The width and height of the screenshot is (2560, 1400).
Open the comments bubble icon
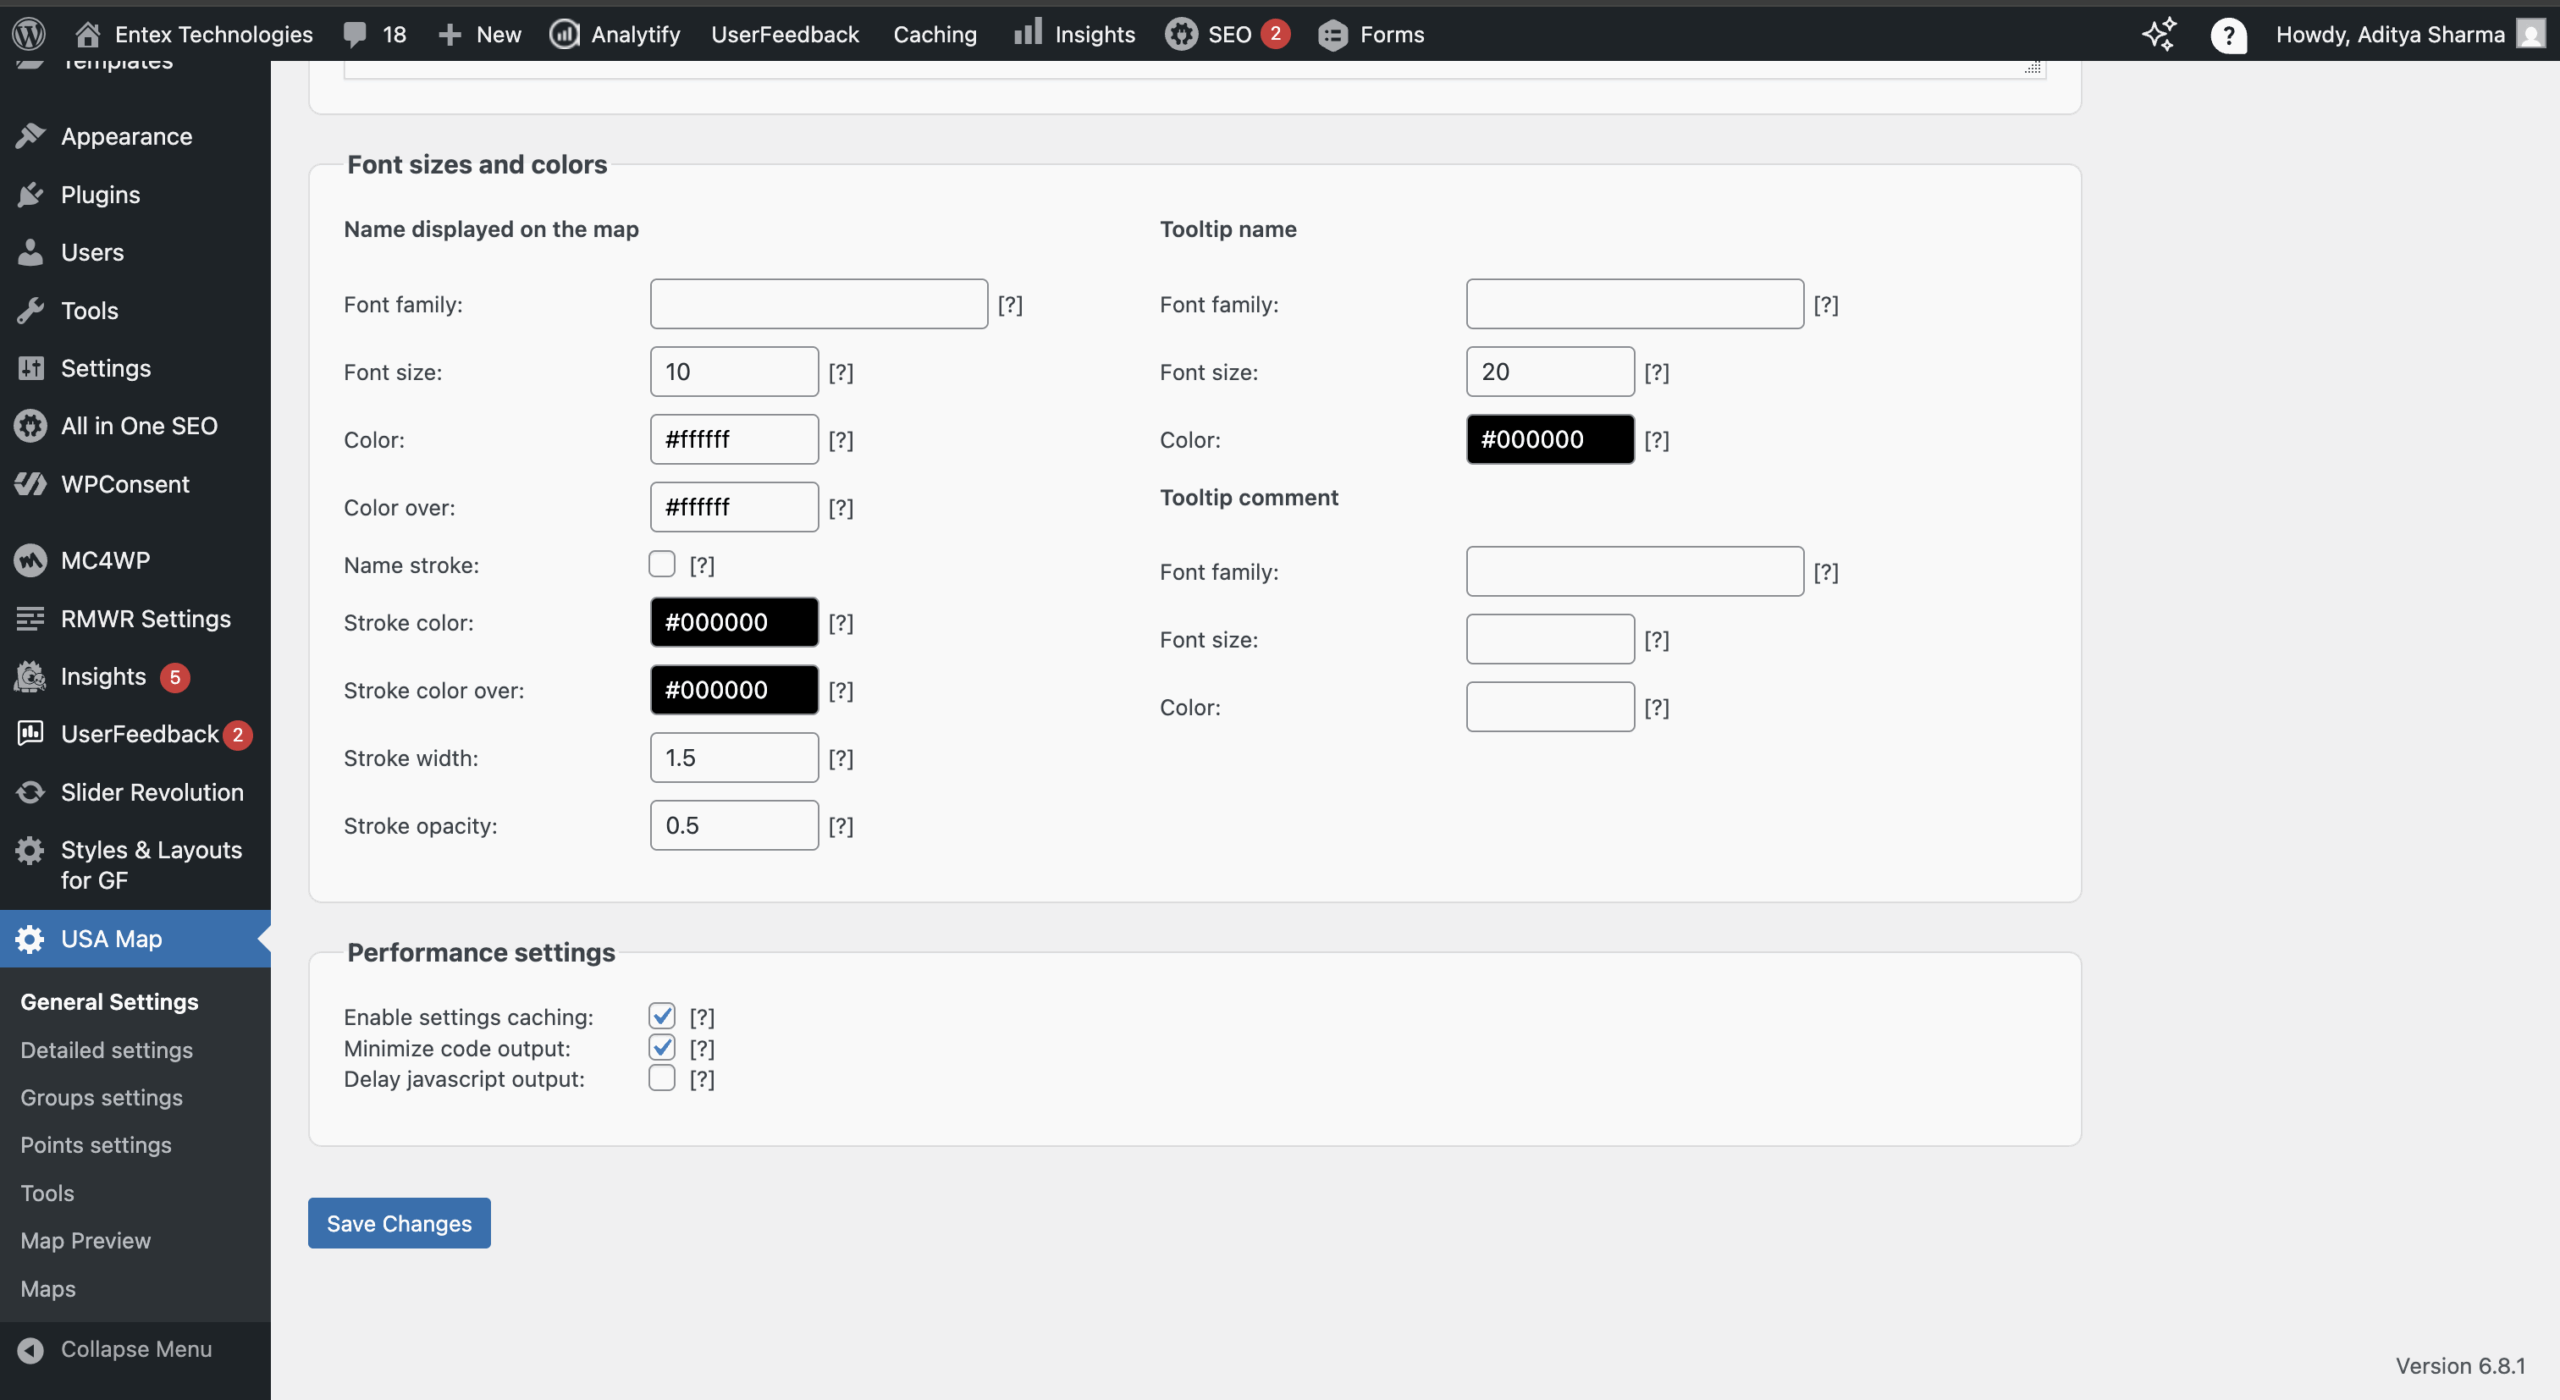[354, 34]
